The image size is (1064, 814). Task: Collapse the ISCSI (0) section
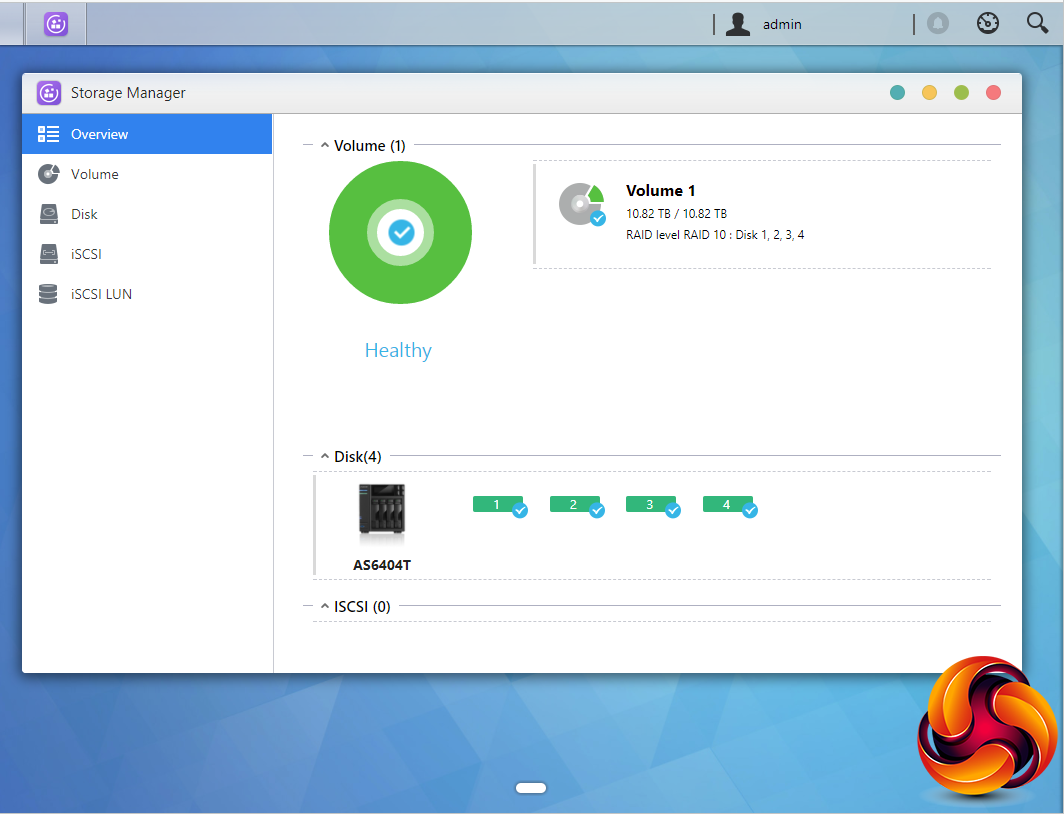click(325, 606)
